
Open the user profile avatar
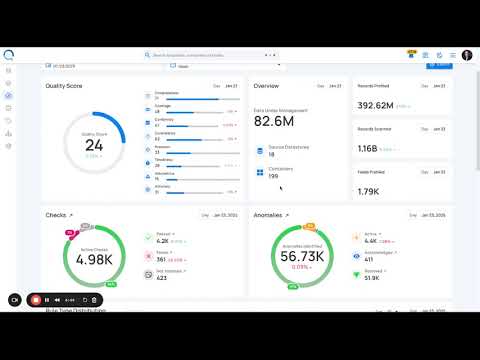(467, 55)
